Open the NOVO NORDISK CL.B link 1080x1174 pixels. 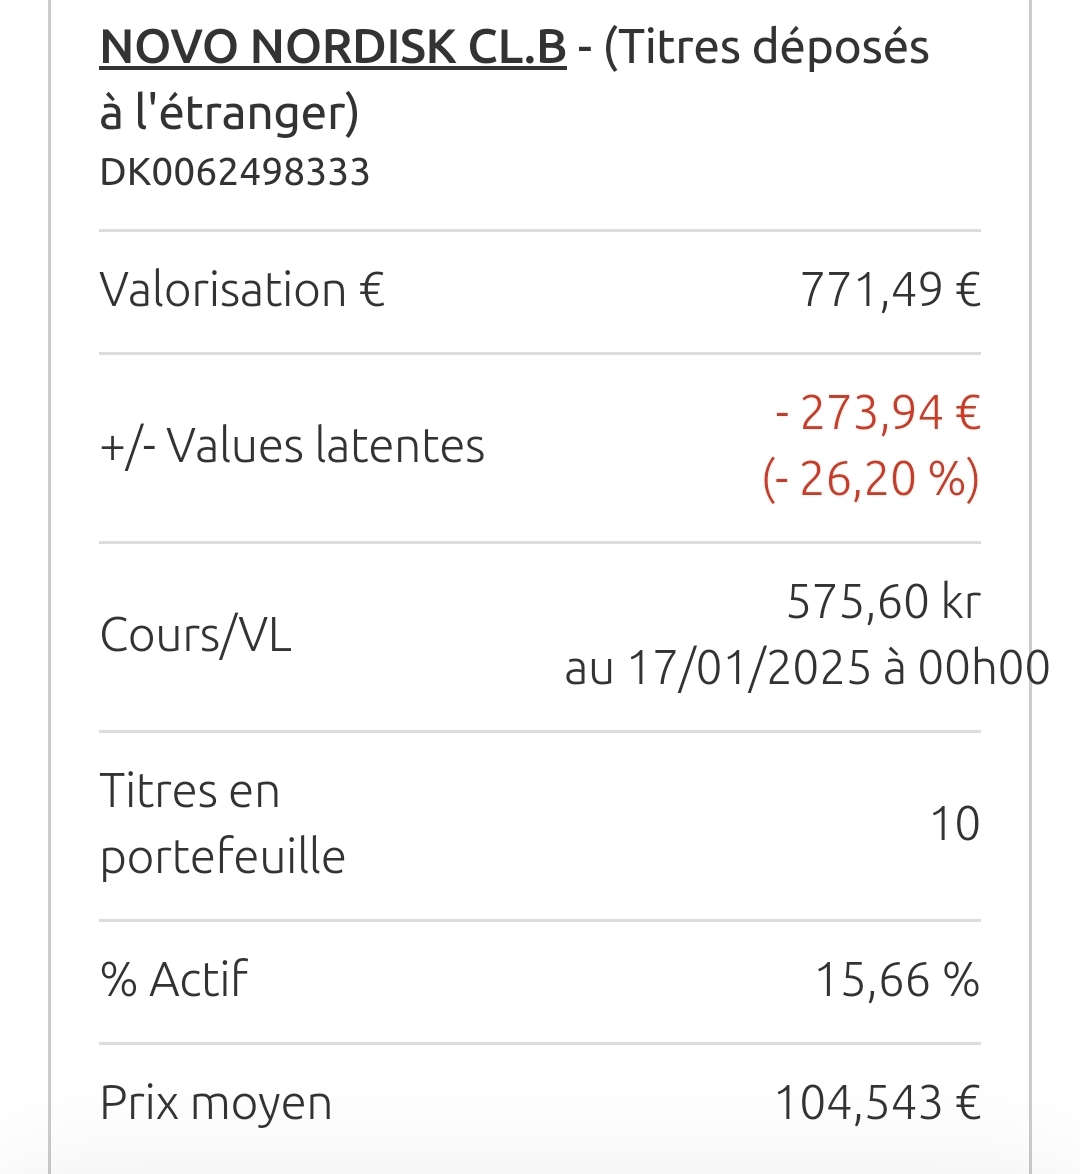(333, 46)
